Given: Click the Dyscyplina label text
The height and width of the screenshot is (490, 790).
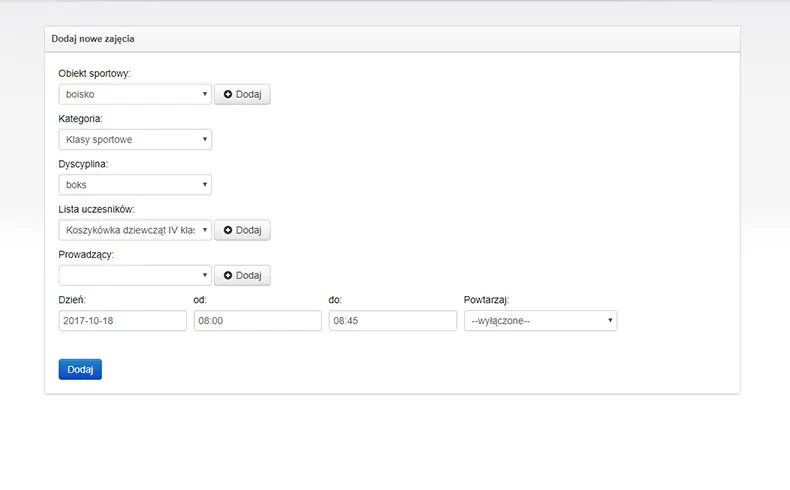Looking at the screenshot, I should pos(83,164).
